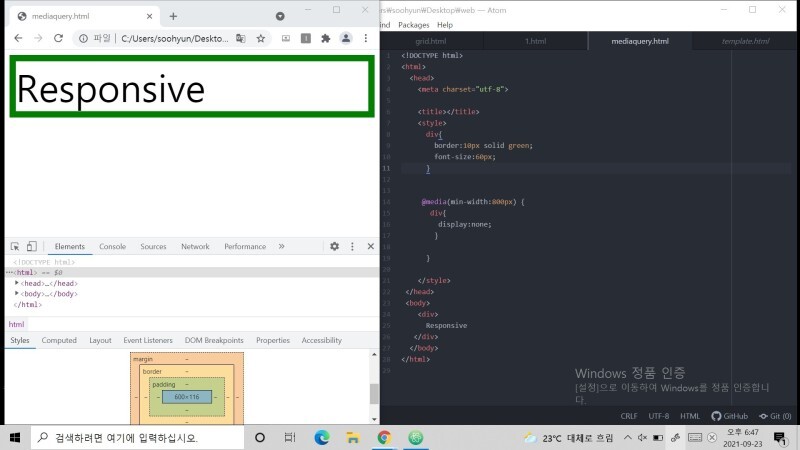The width and height of the screenshot is (800, 450).
Task: Open the DOM Breakpoints pane tab
Action: [x=214, y=340]
